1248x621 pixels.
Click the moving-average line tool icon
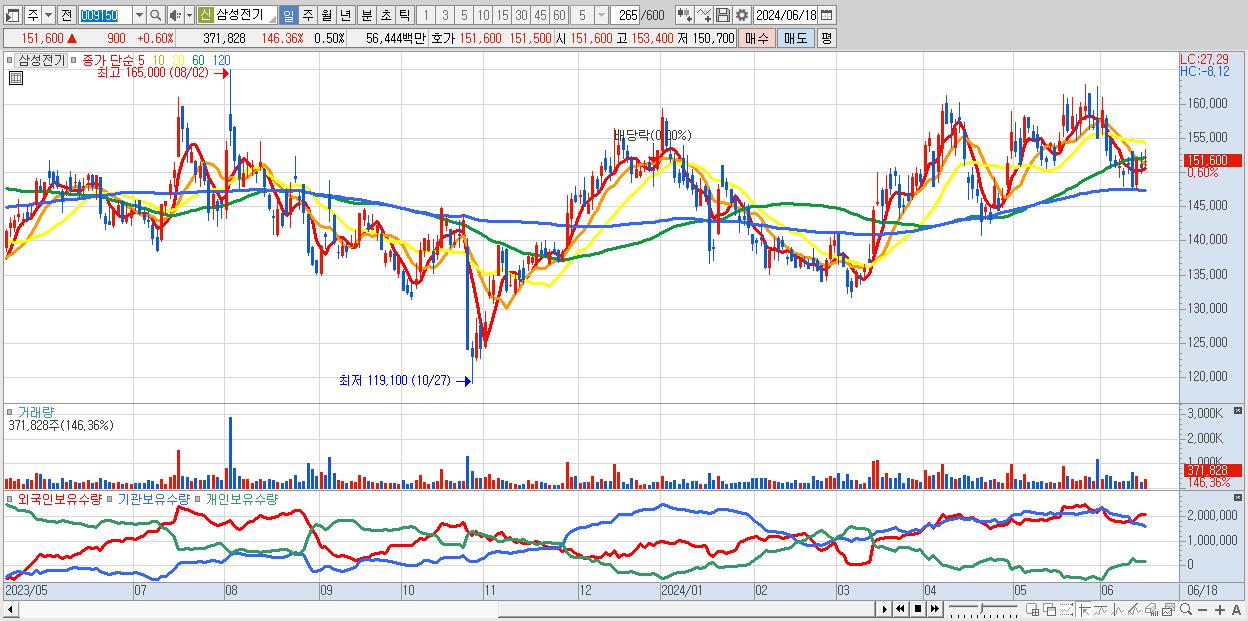(1101, 609)
